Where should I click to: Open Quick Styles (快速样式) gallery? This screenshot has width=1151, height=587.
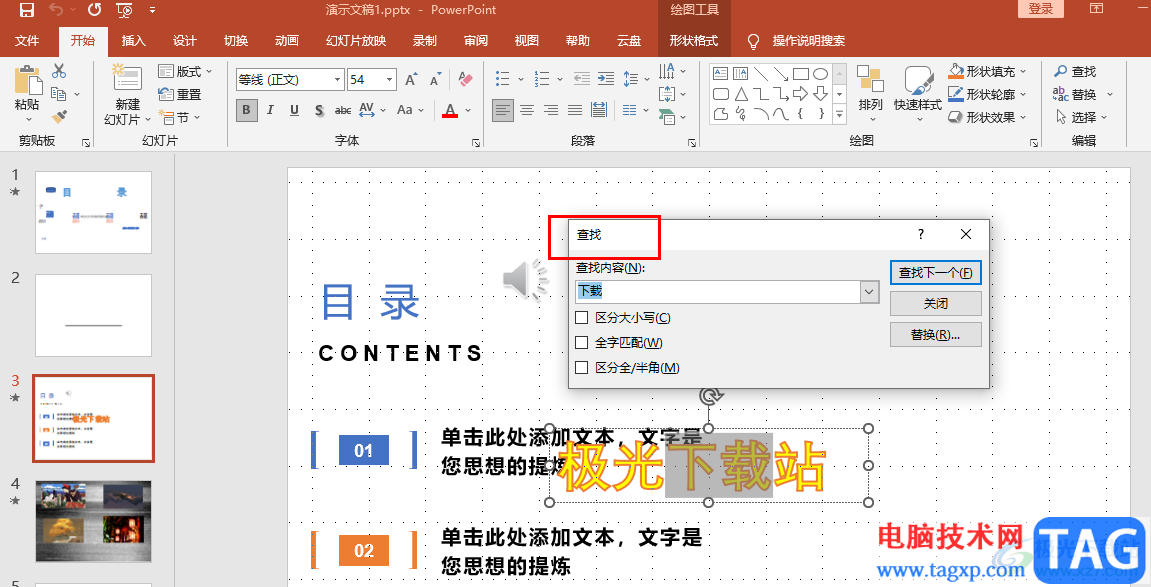(x=918, y=92)
